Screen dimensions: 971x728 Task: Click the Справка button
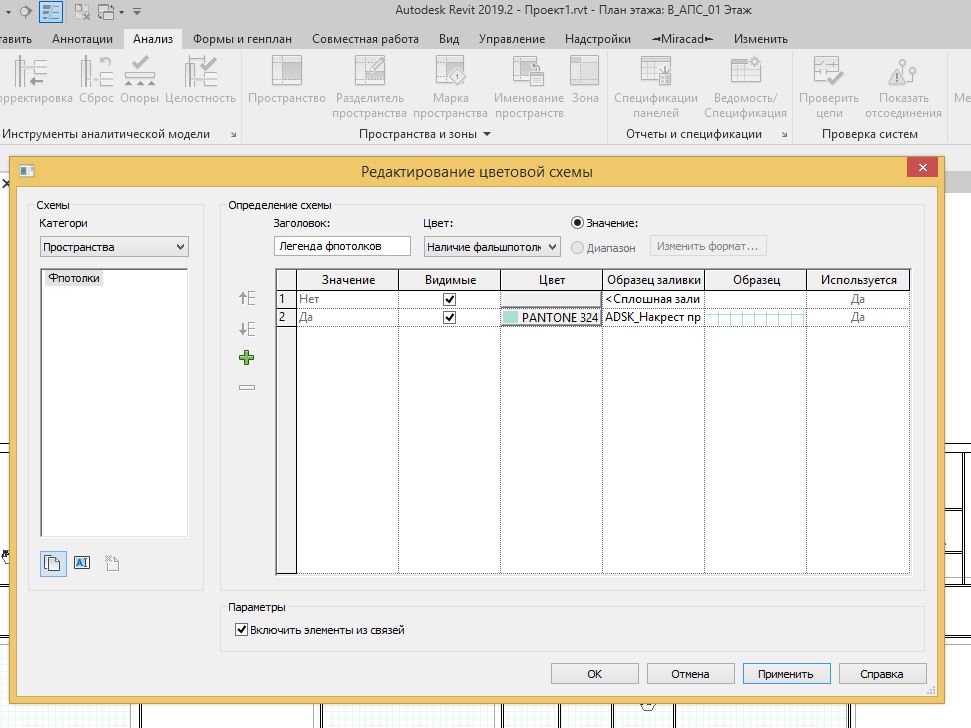coord(882,674)
